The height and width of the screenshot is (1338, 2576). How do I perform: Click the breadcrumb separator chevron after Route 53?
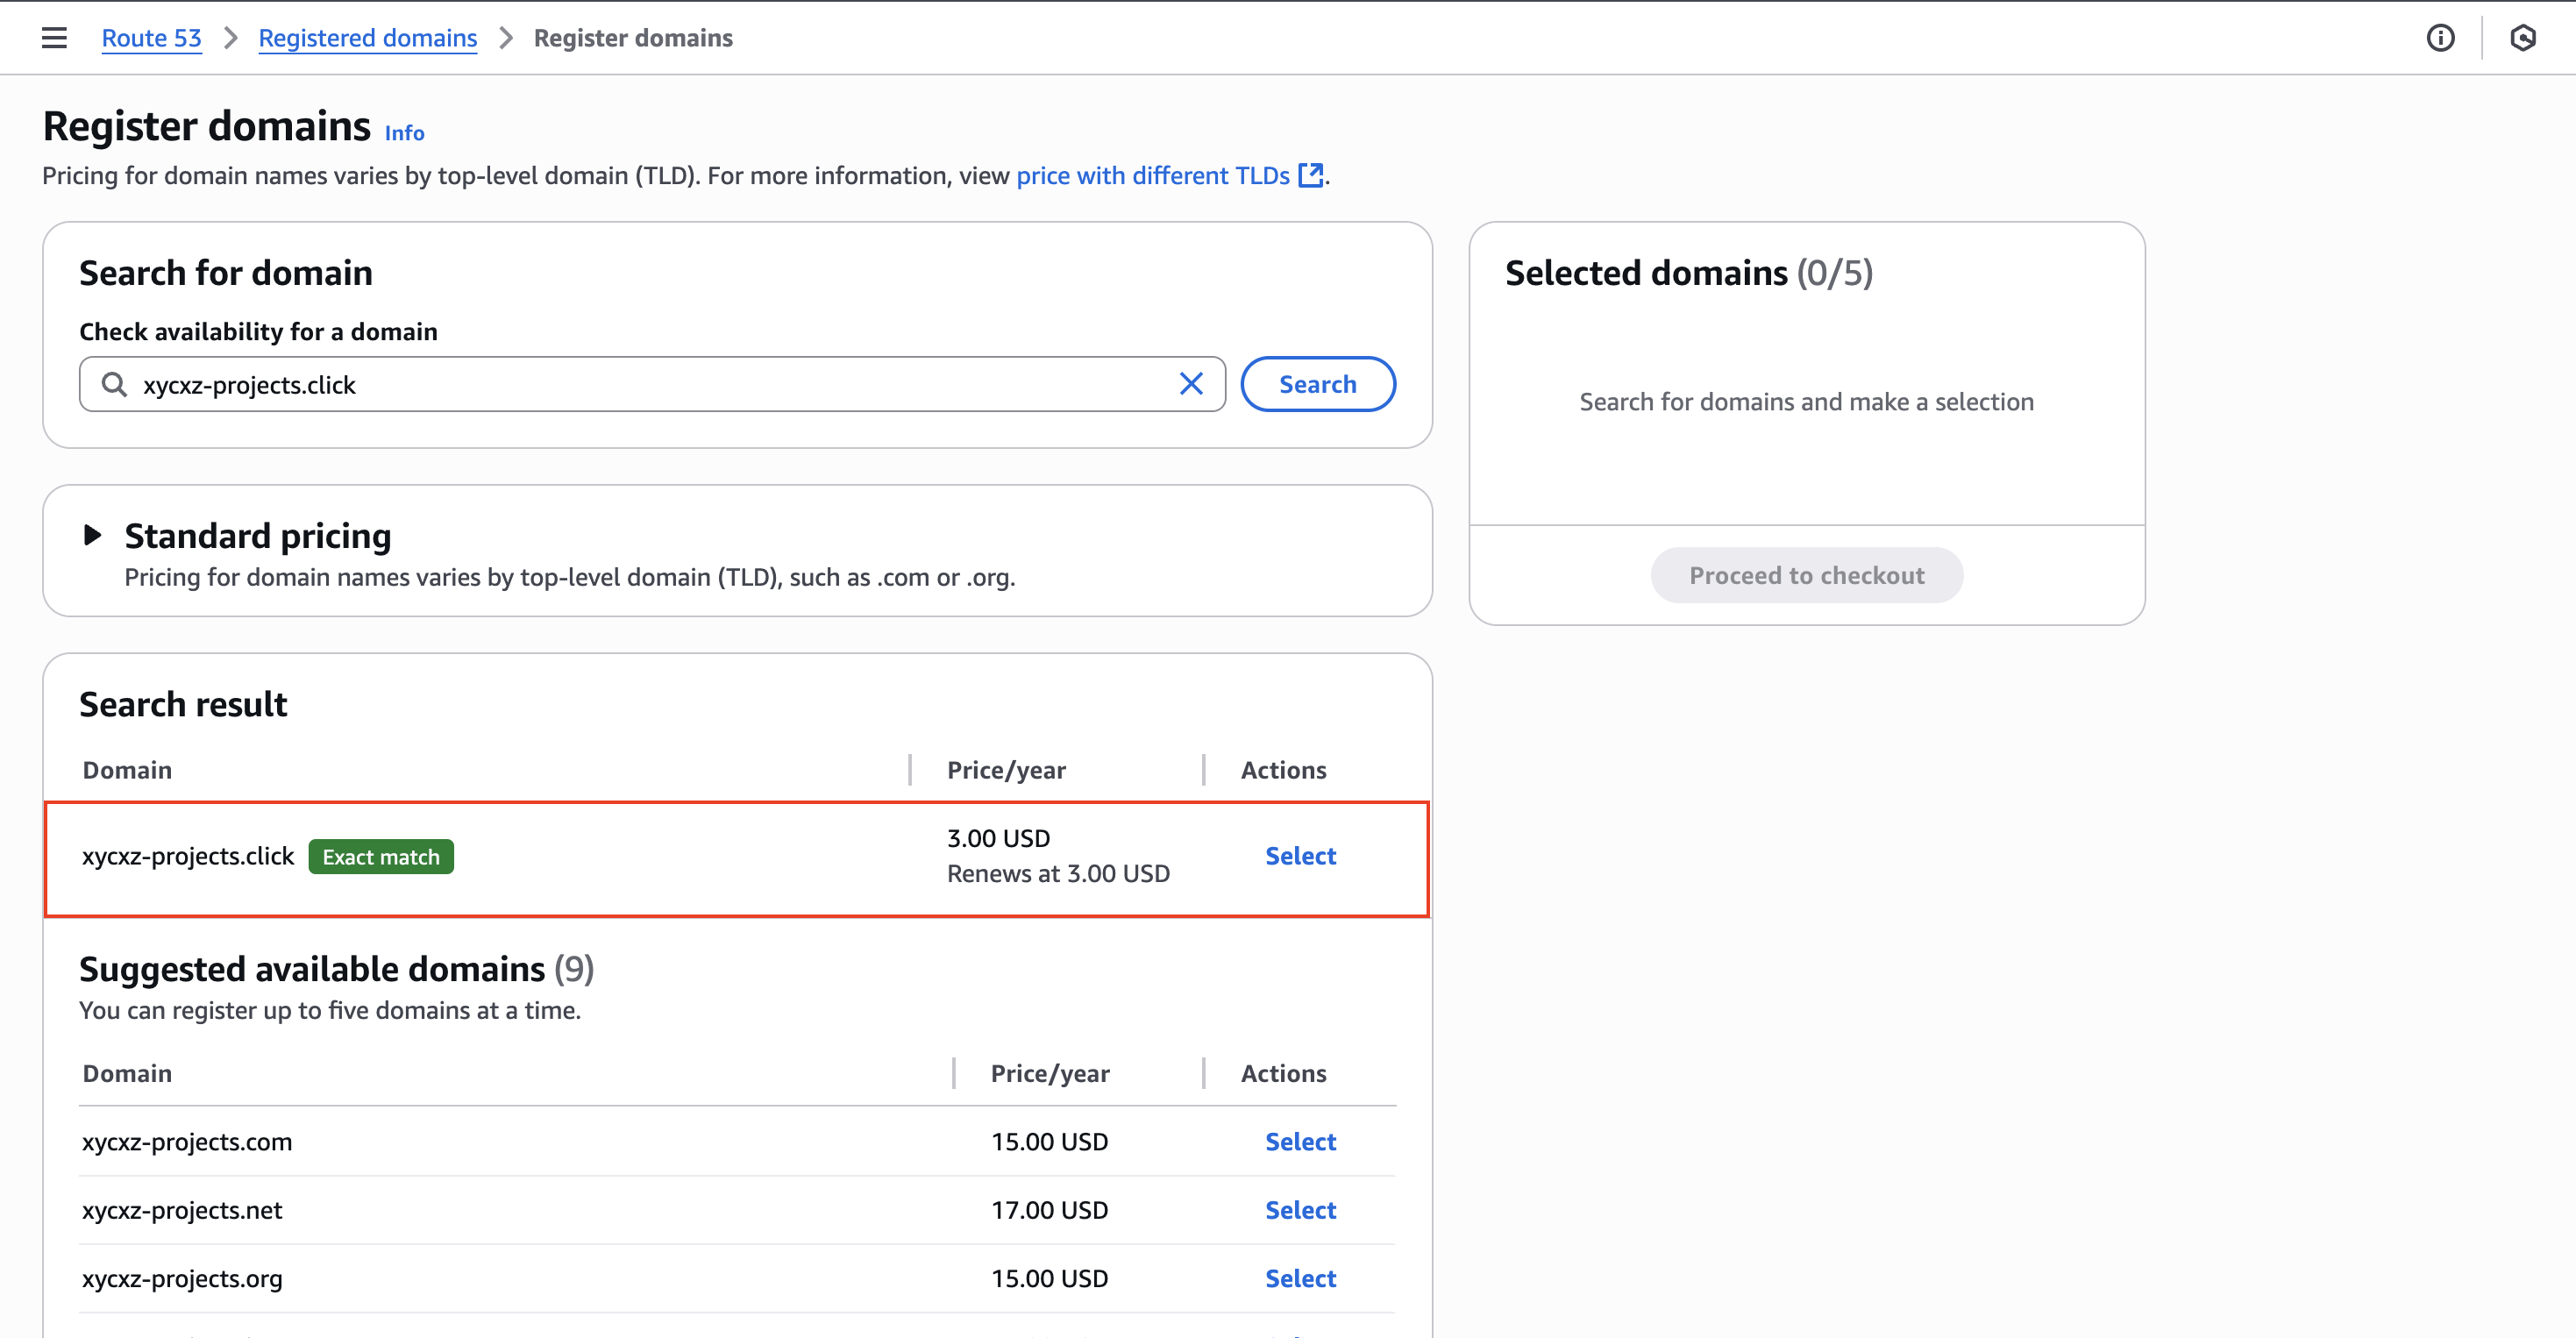tap(231, 37)
